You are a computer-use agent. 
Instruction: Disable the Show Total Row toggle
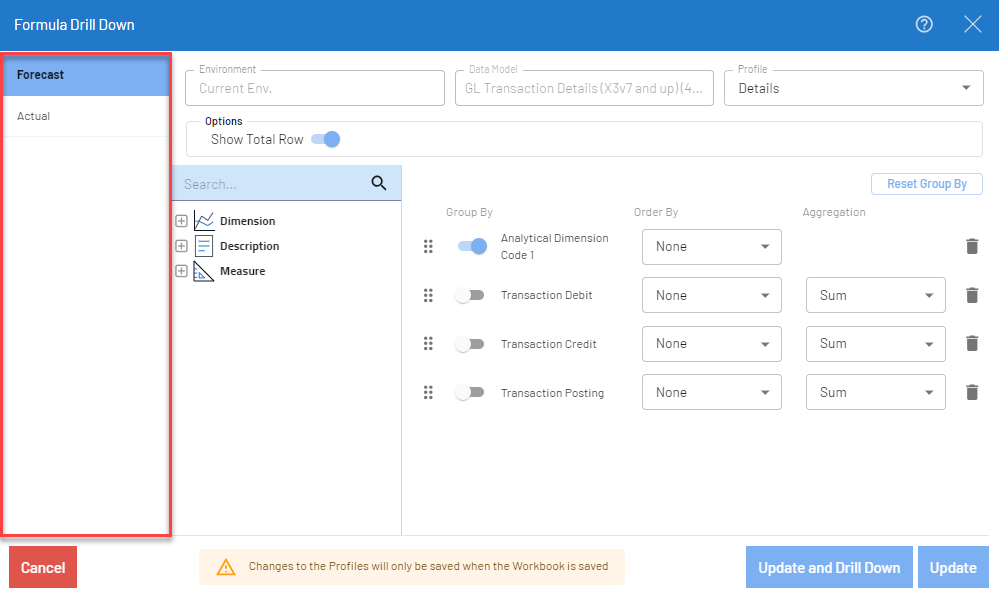pyautogui.click(x=326, y=139)
